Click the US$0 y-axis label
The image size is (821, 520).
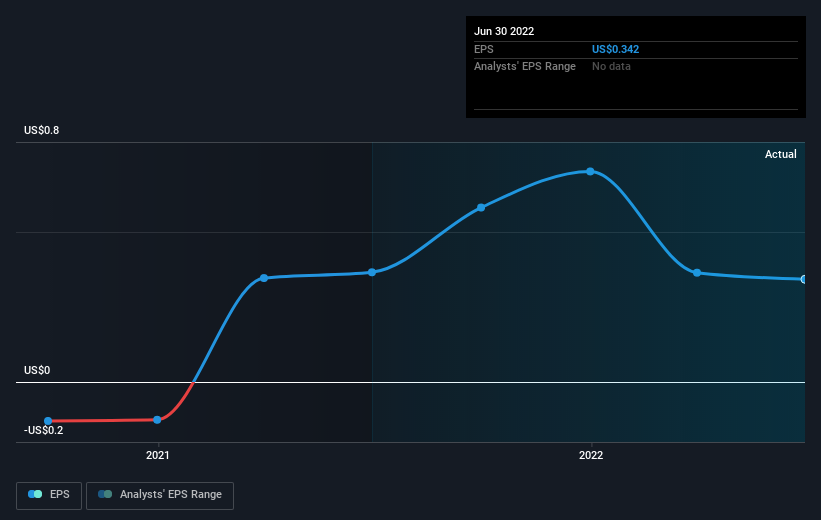tap(37, 370)
